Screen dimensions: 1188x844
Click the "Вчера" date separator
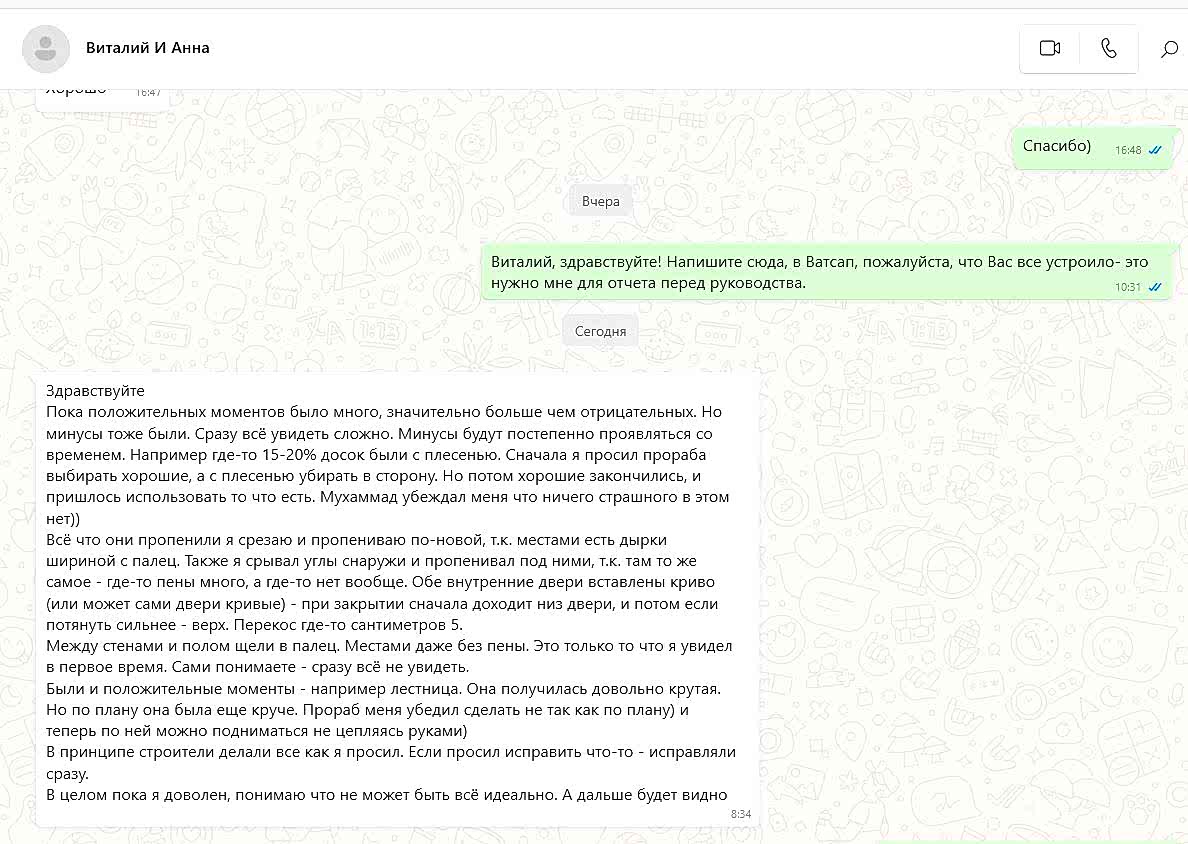click(600, 201)
